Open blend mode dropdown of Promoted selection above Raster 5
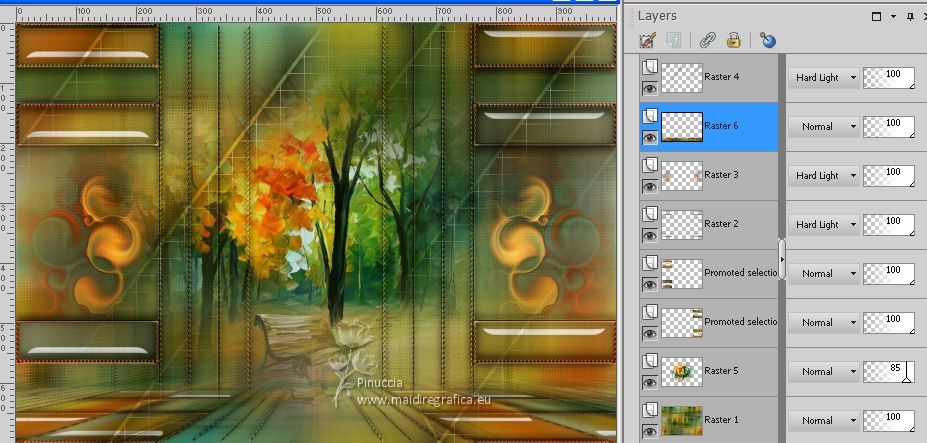This screenshot has width=927, height=443. click(824, 323)
